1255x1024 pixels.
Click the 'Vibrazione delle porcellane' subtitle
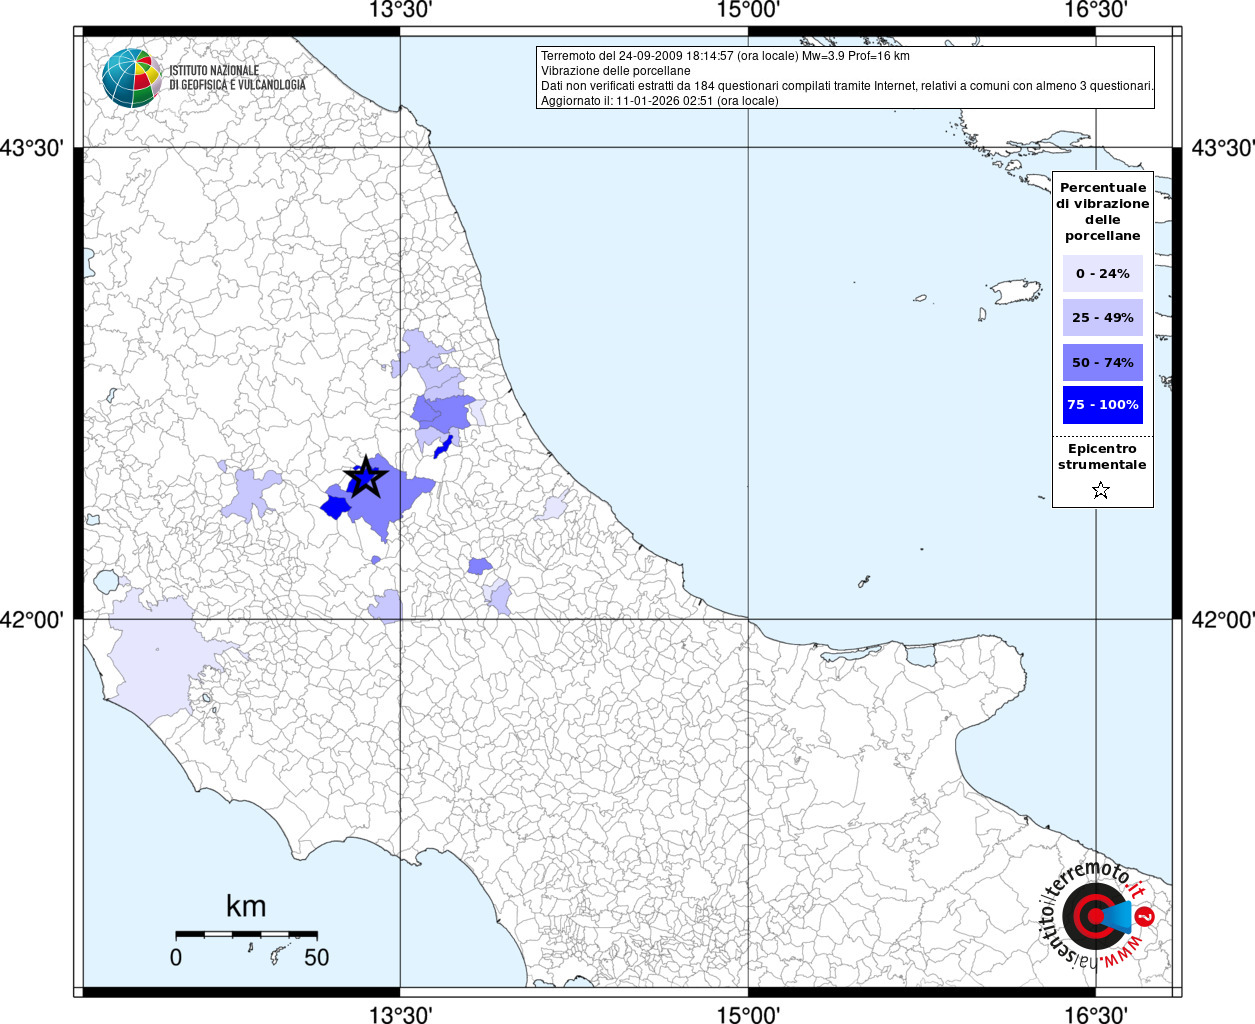point(615,71)
